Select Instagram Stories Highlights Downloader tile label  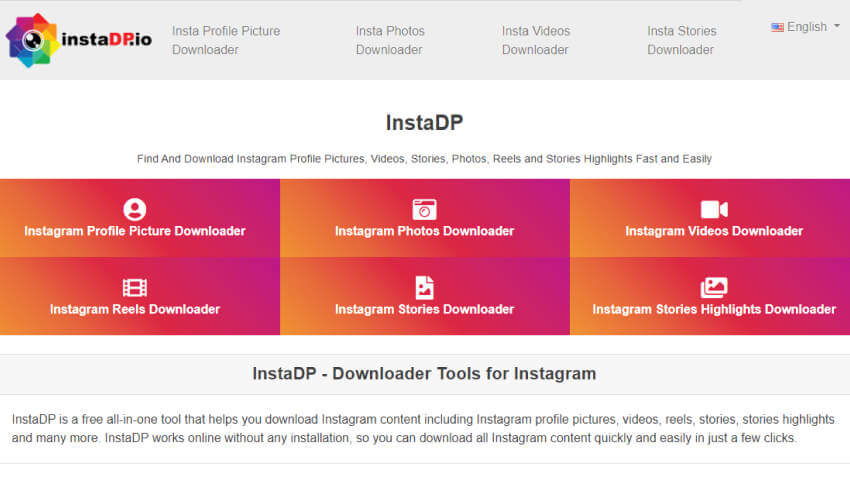click(714, 309)
